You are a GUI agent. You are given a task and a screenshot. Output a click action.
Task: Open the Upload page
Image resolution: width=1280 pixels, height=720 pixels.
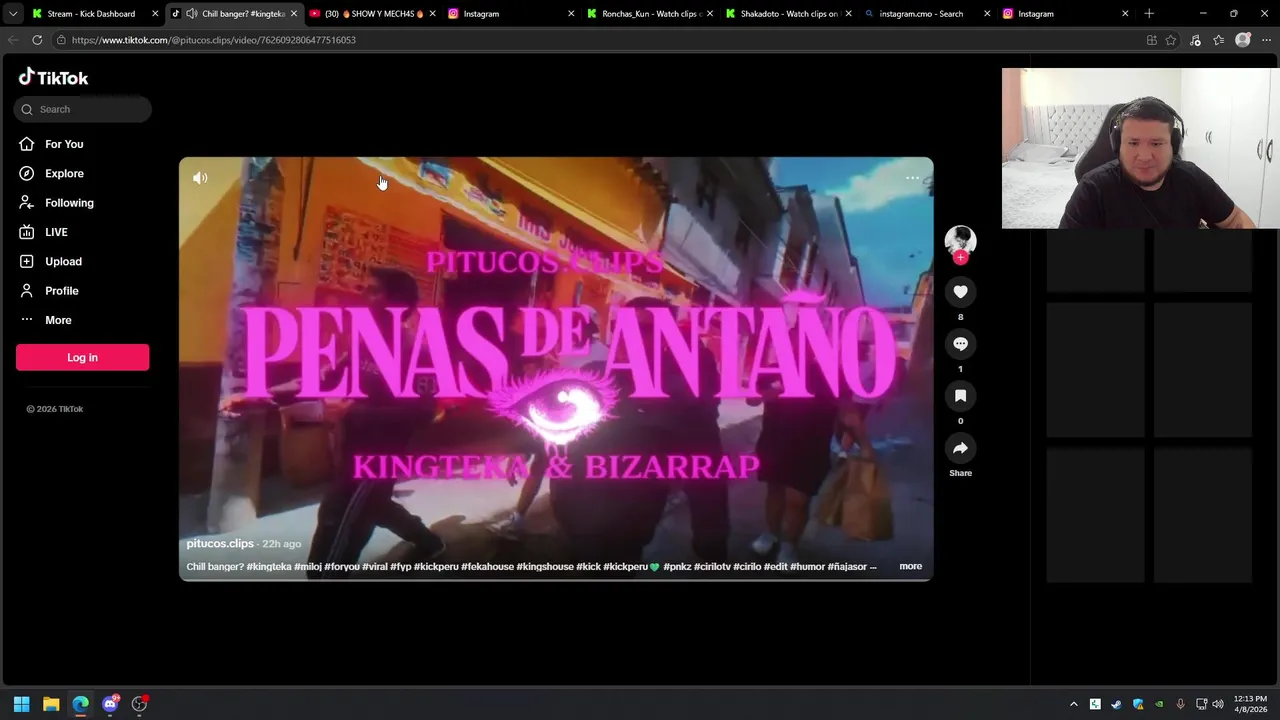point(63,261)
